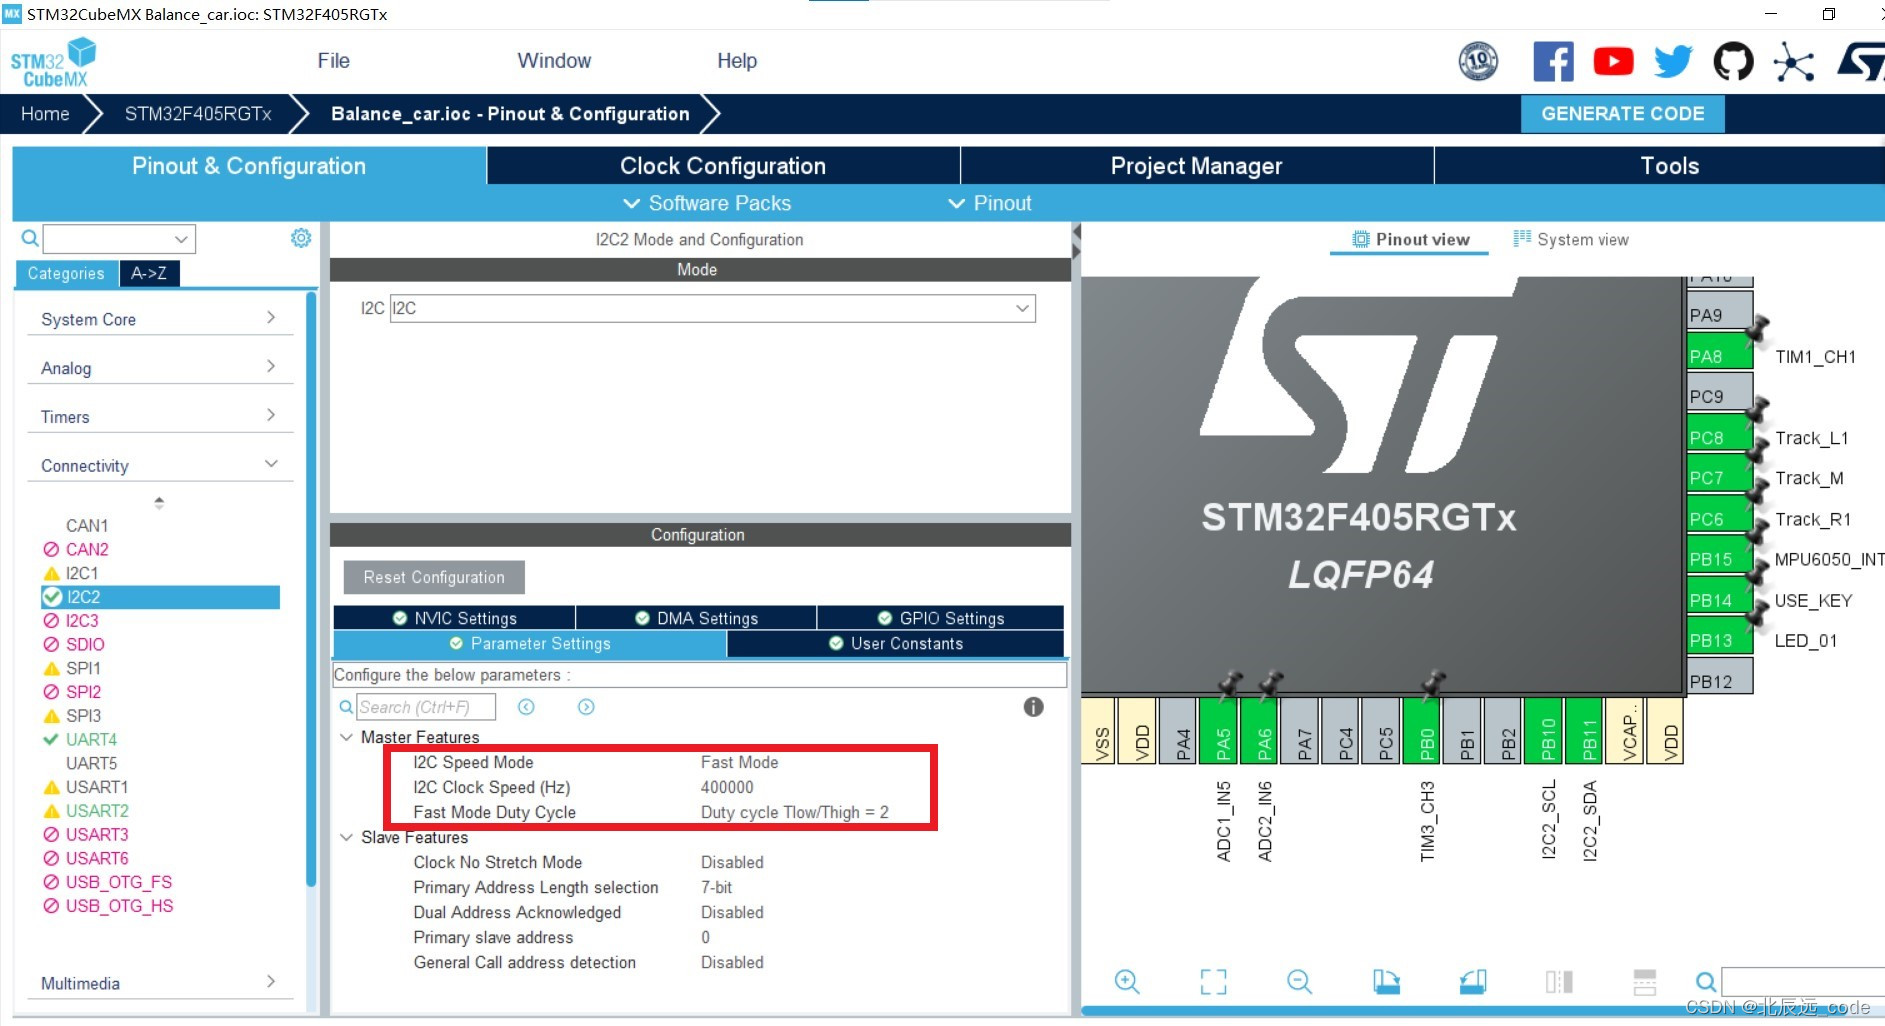Click the pin search magnifier icon
1885x1026 pixels.
pyautogui.click(x=1706, y=982)
